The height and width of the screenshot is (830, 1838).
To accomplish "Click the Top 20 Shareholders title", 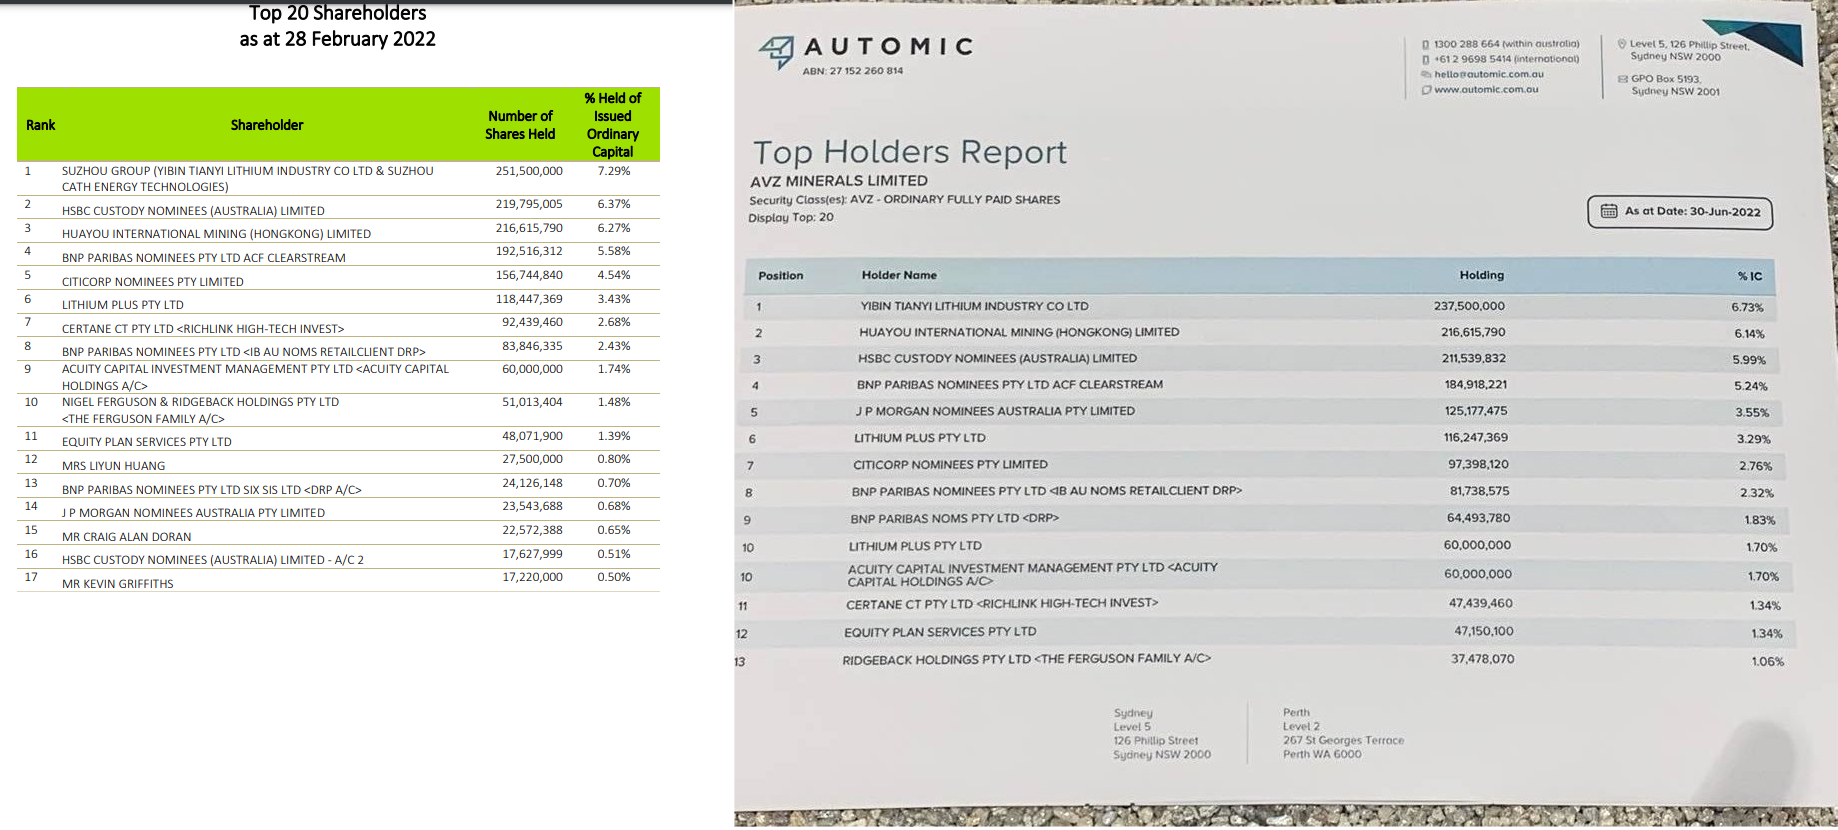I will click(338, 13).
